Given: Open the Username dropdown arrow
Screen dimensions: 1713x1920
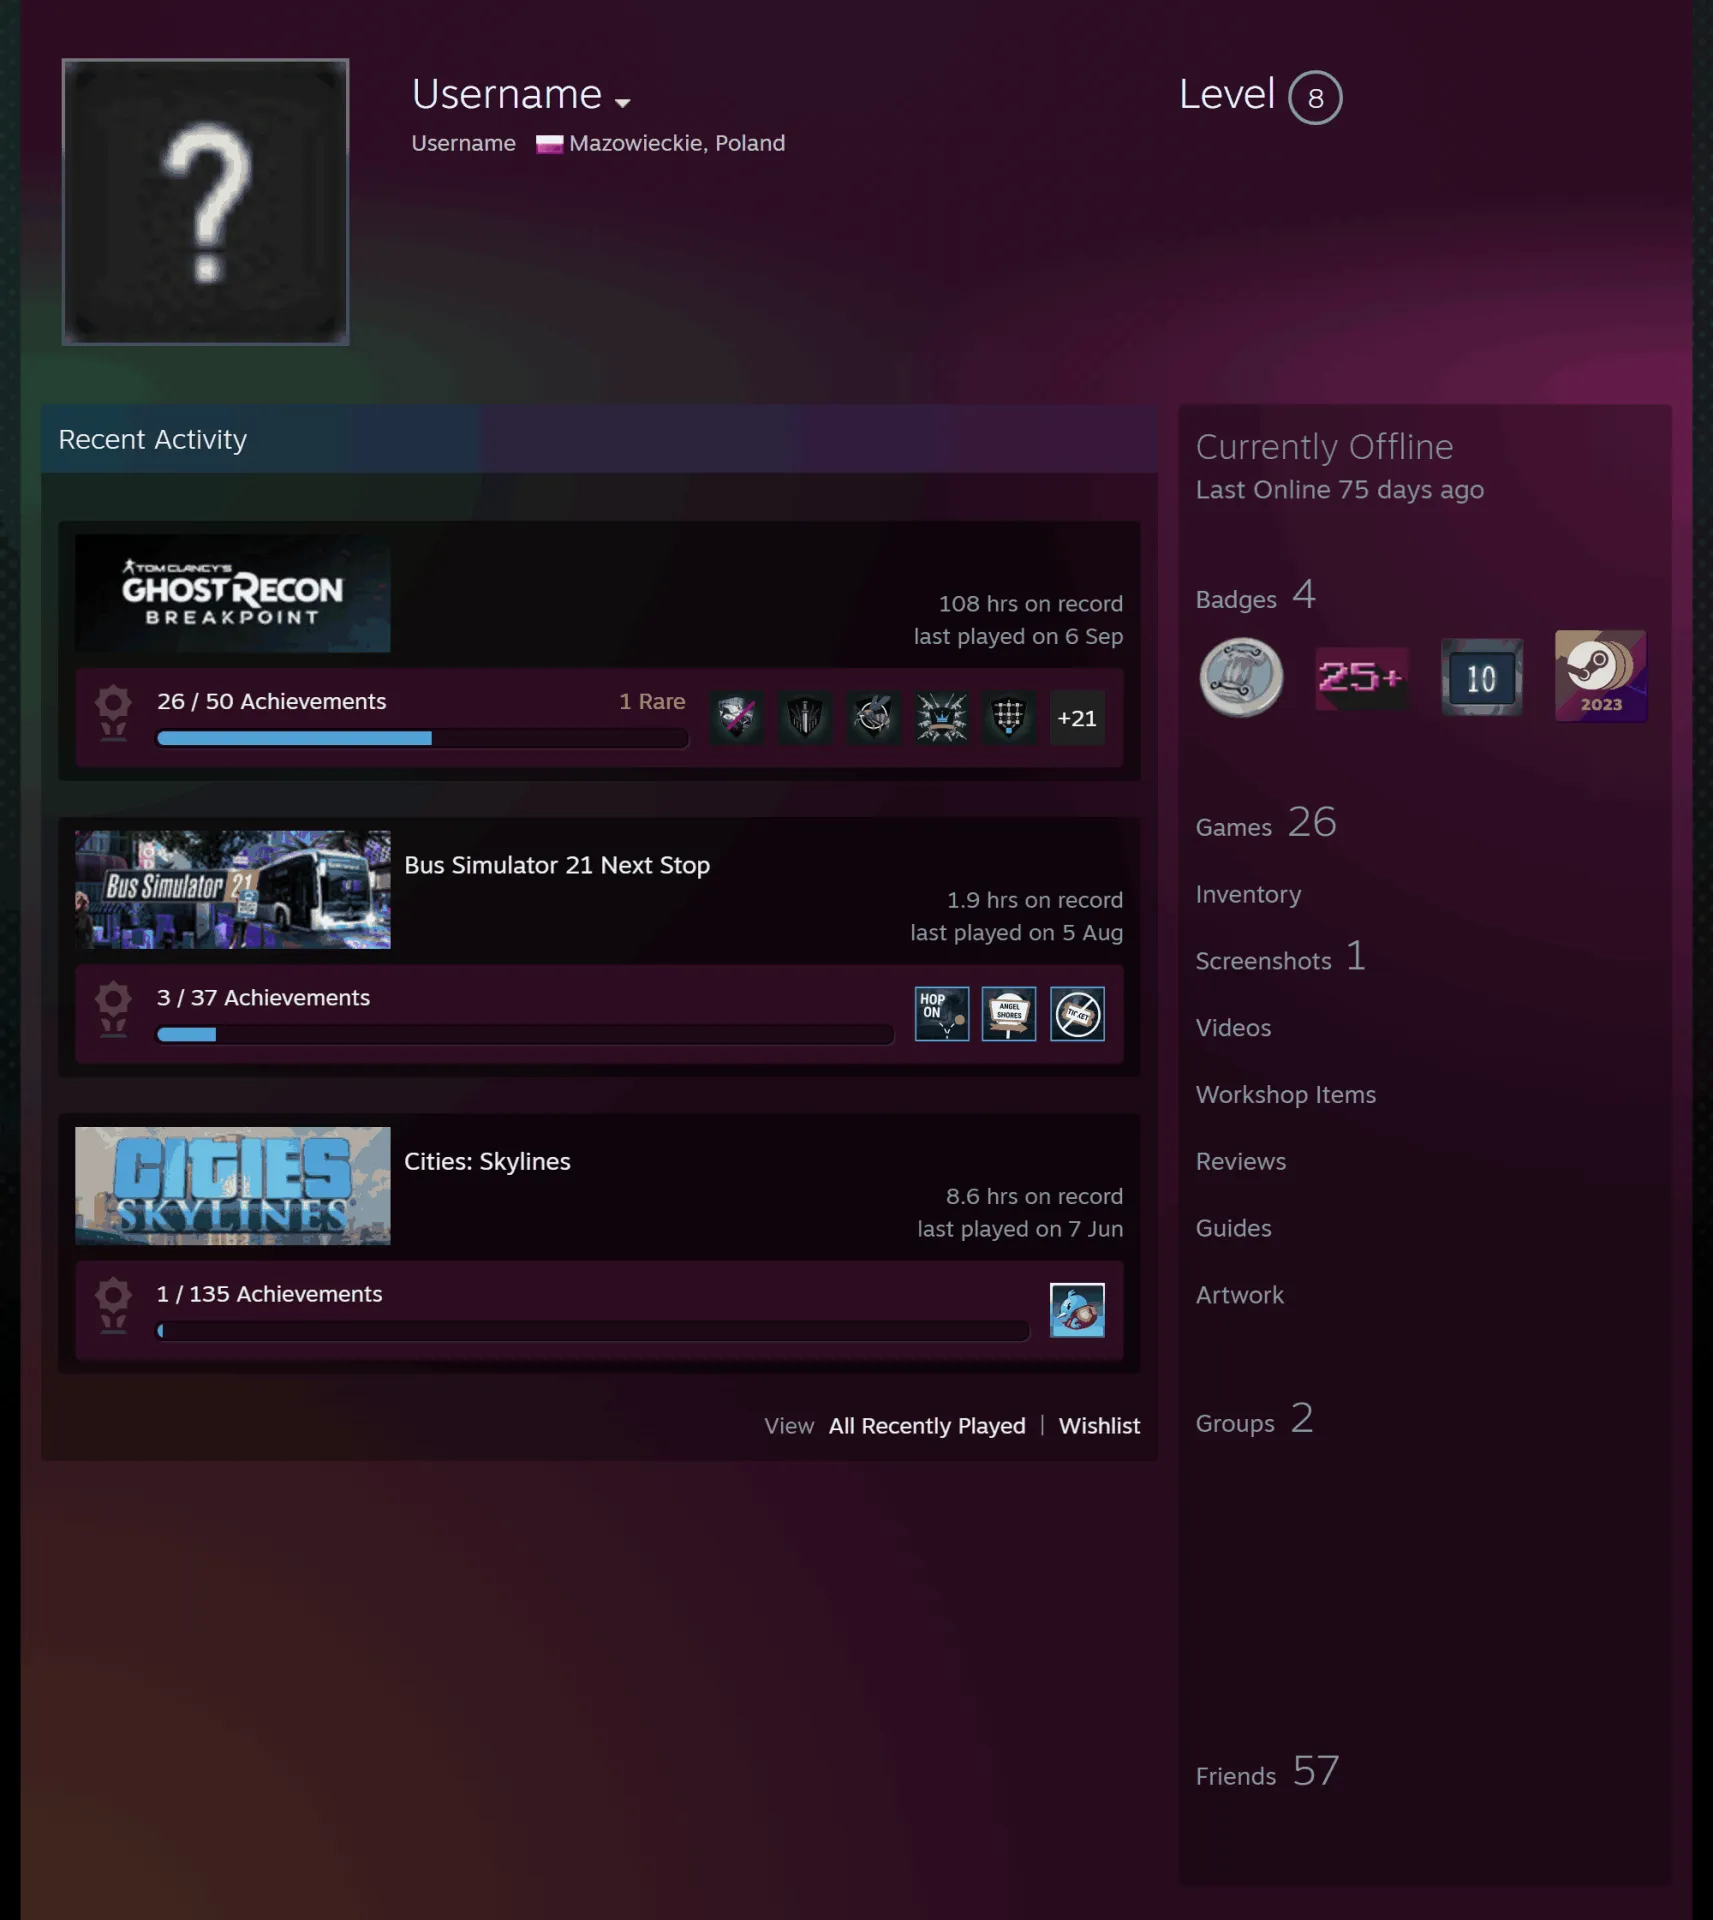Looking at the screenshot, I should pos(622,102).
